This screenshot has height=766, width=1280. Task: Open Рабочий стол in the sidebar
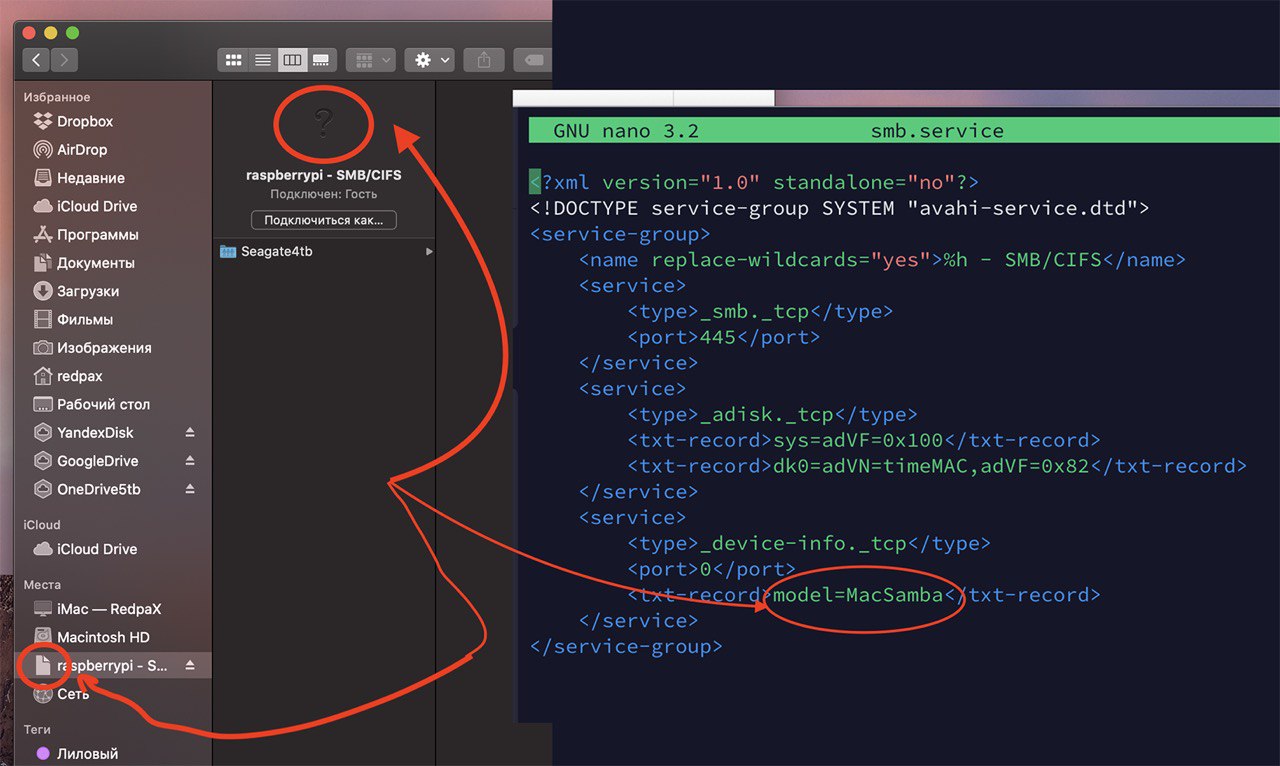click(x=103, y=404)
